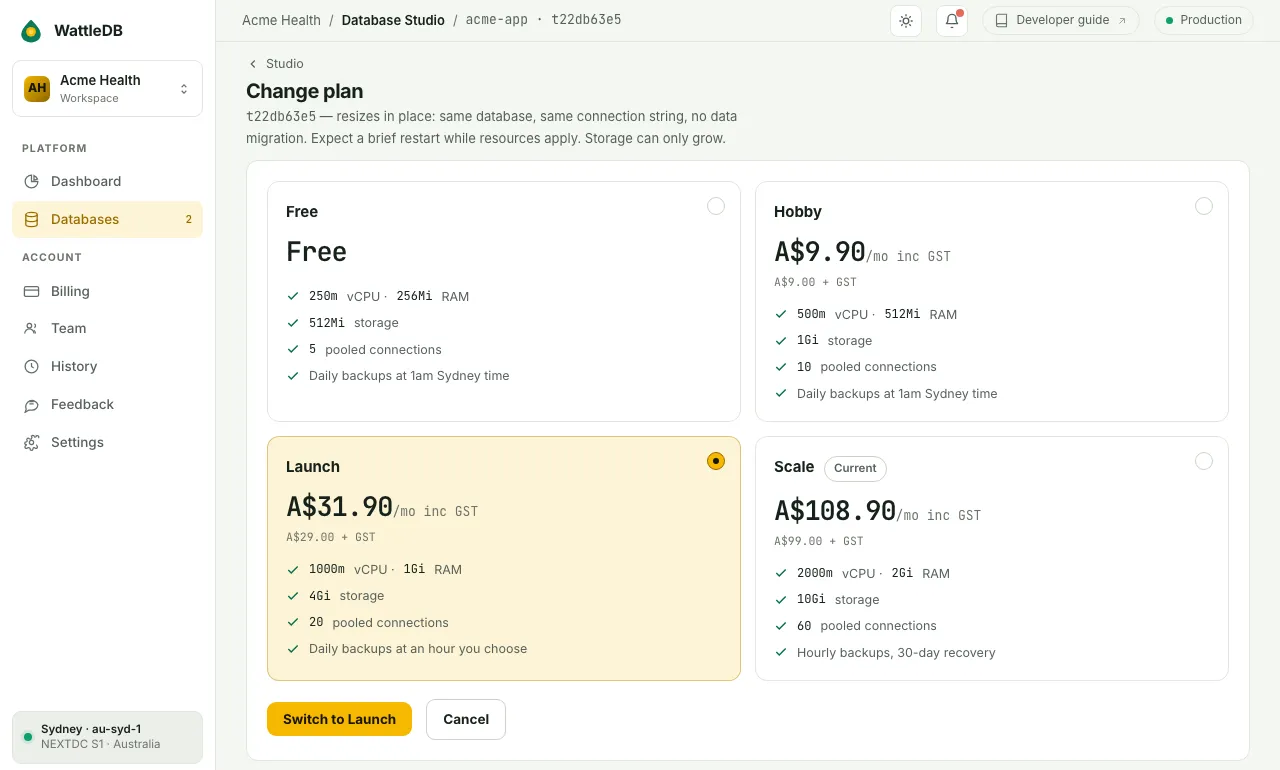Click the Sydney au-syd-1 region card
Screen dimensions: 1280x770
pos(107,737)
